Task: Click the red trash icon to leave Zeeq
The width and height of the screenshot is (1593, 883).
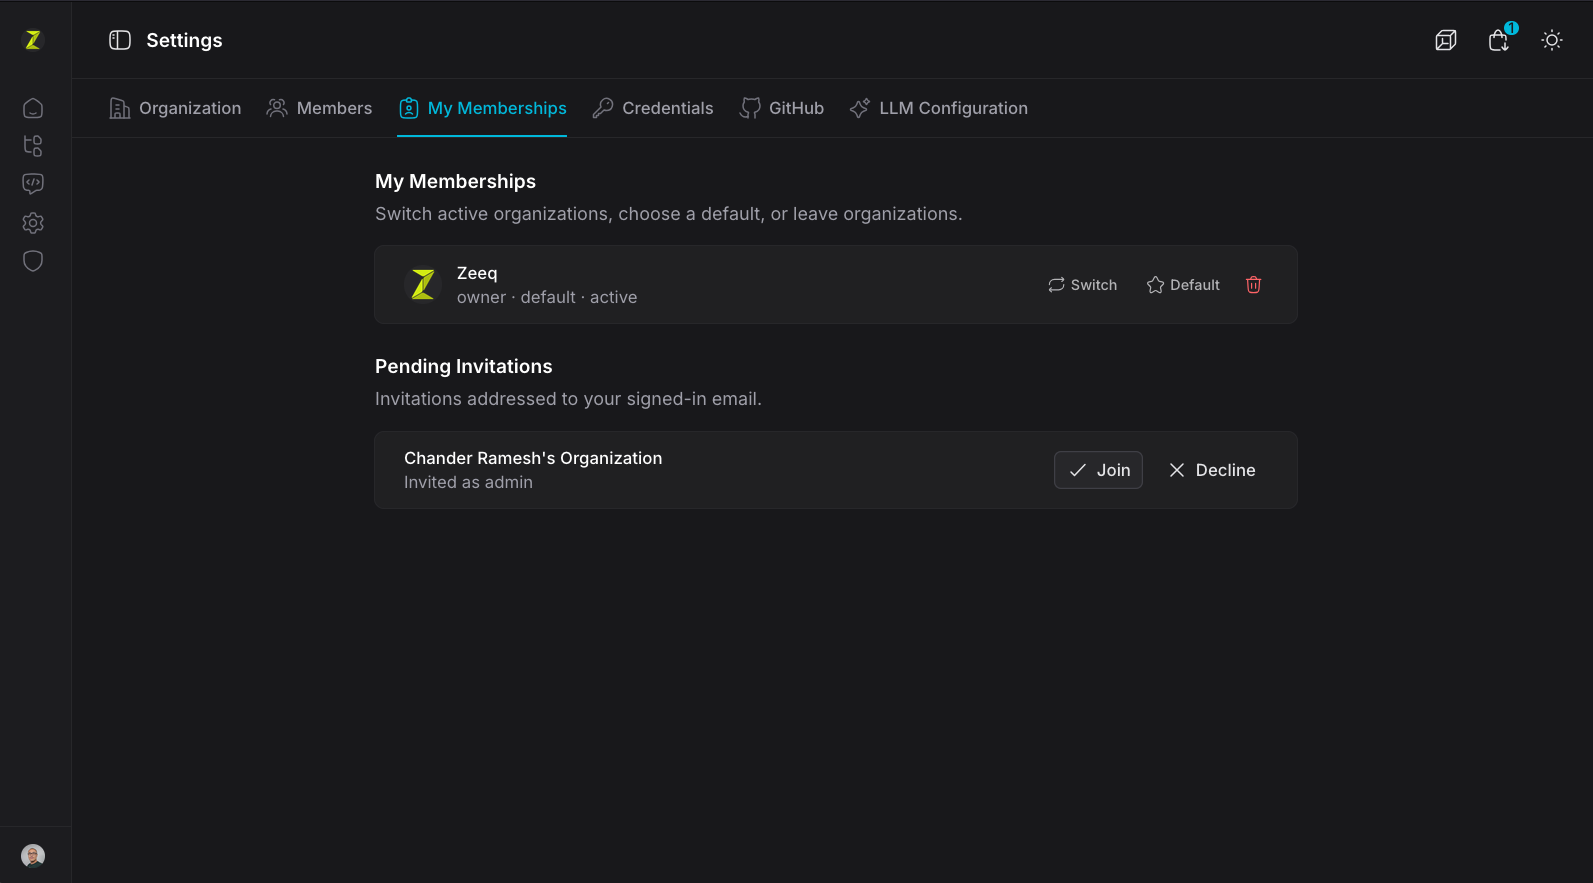Action: pos(1254,285)
